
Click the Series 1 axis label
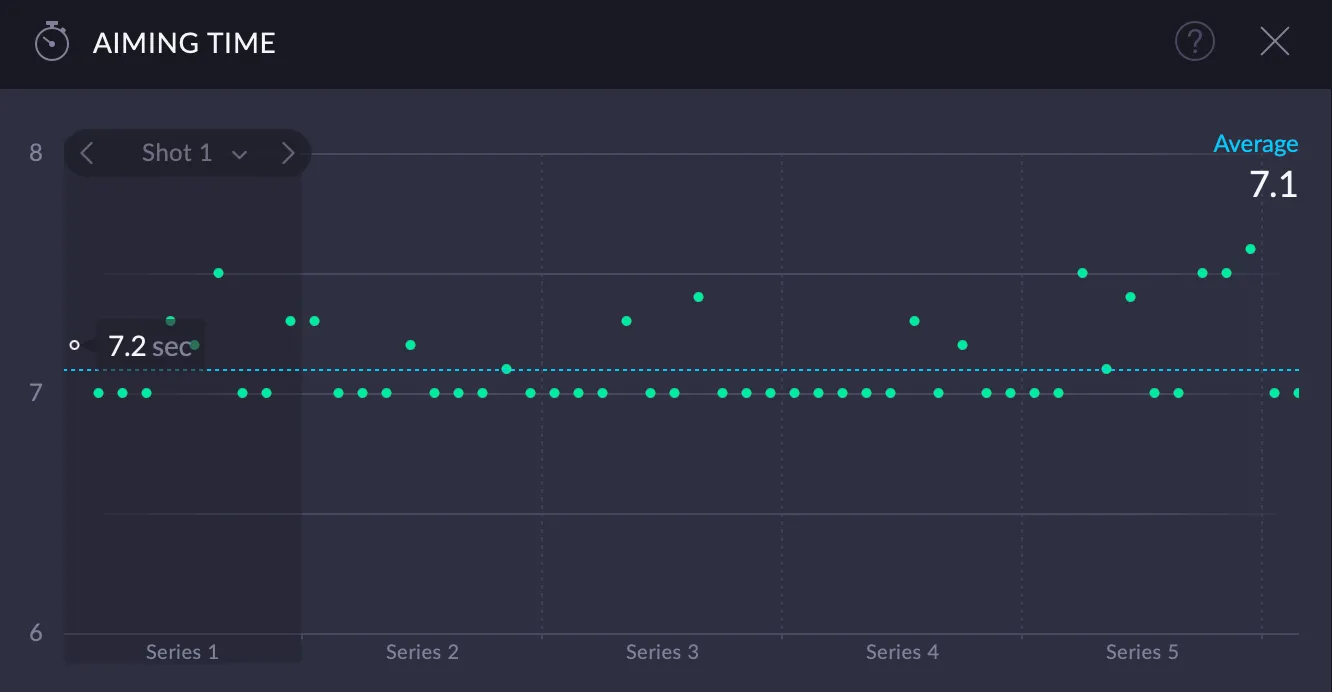[181, 651]
